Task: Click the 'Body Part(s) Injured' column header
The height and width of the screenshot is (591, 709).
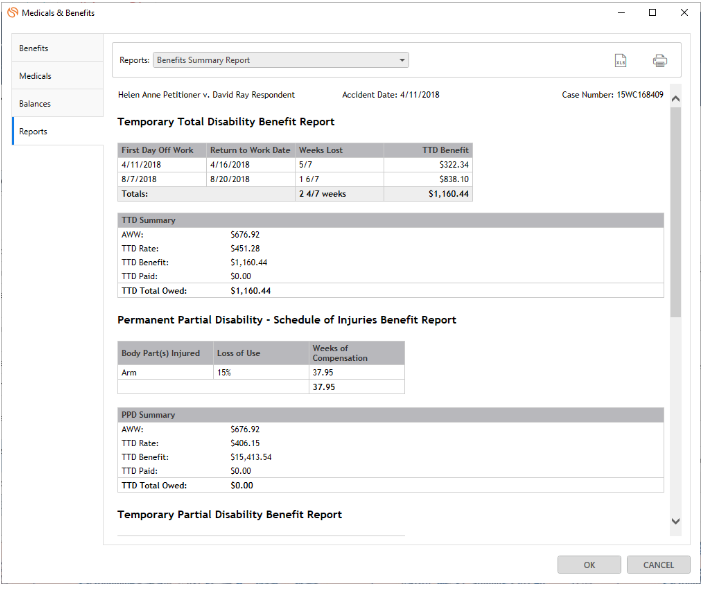Action: point(165,353)
